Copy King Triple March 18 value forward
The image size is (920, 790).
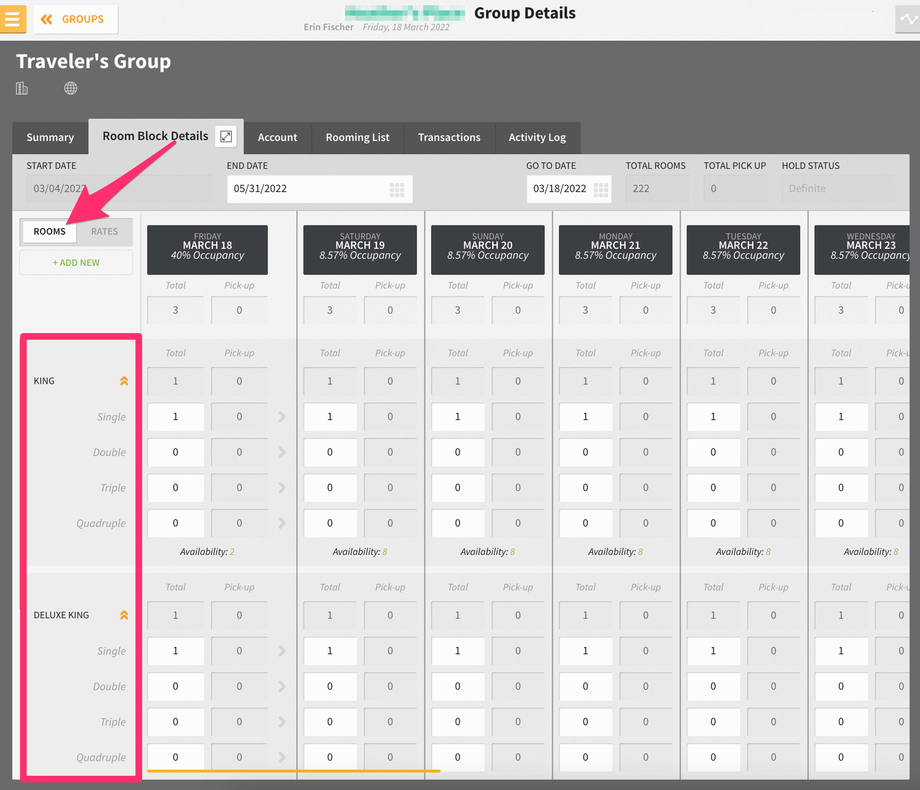click(x=282, y=488)
